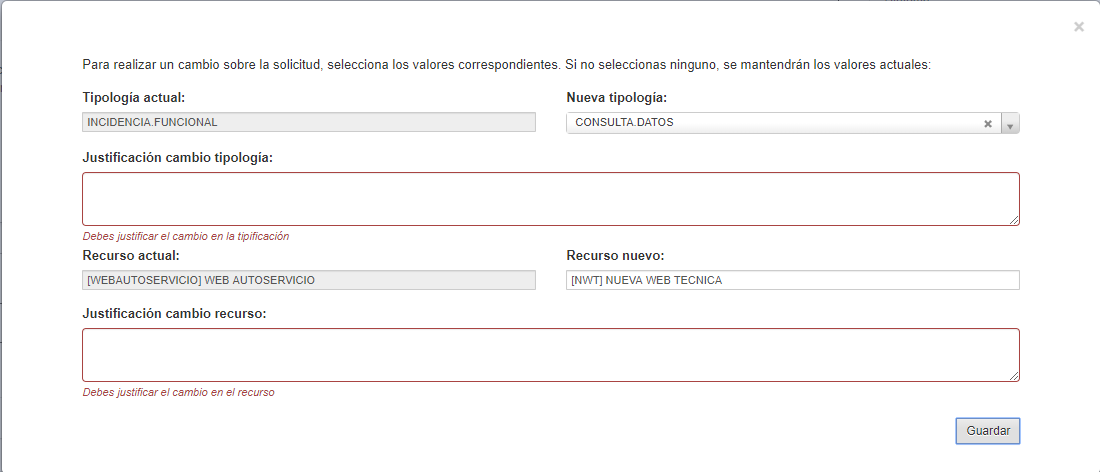The width and height of the screenshot is (1100, 472).
Task: Click the recurso validation error message
Action: [178, 393]
